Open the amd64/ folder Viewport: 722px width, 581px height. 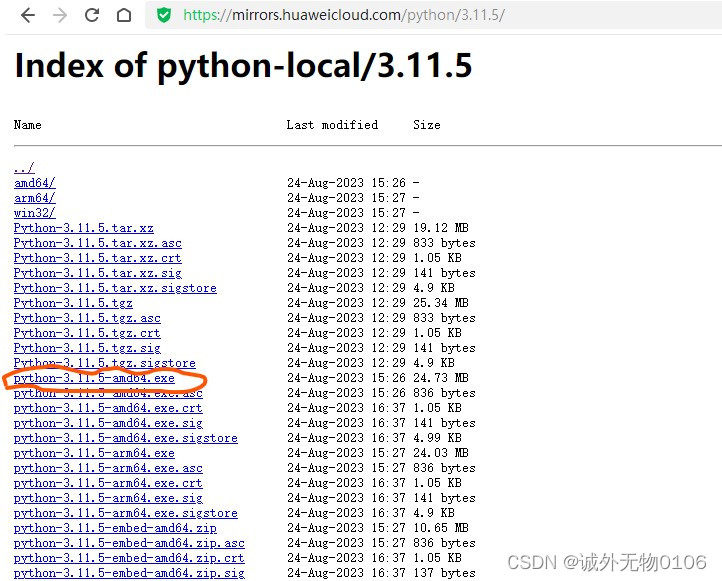[35, 183]
